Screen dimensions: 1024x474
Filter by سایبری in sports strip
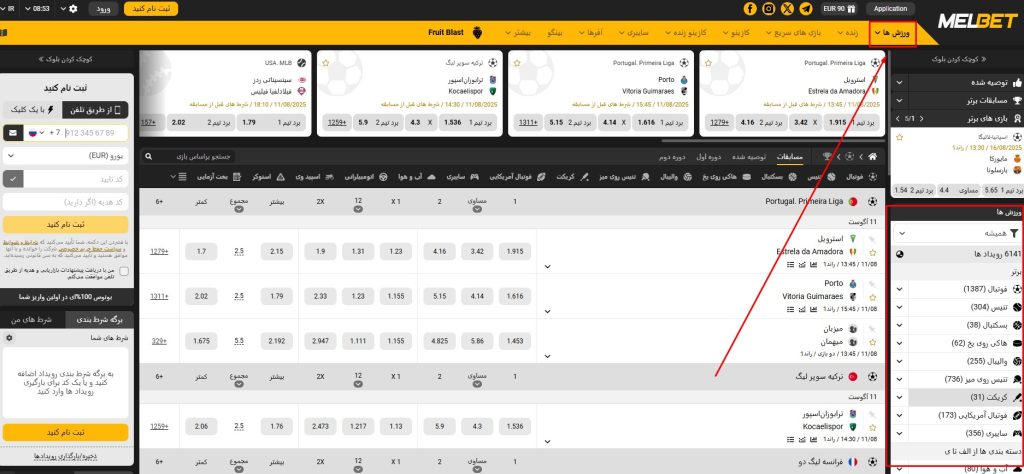click(462, 176)
